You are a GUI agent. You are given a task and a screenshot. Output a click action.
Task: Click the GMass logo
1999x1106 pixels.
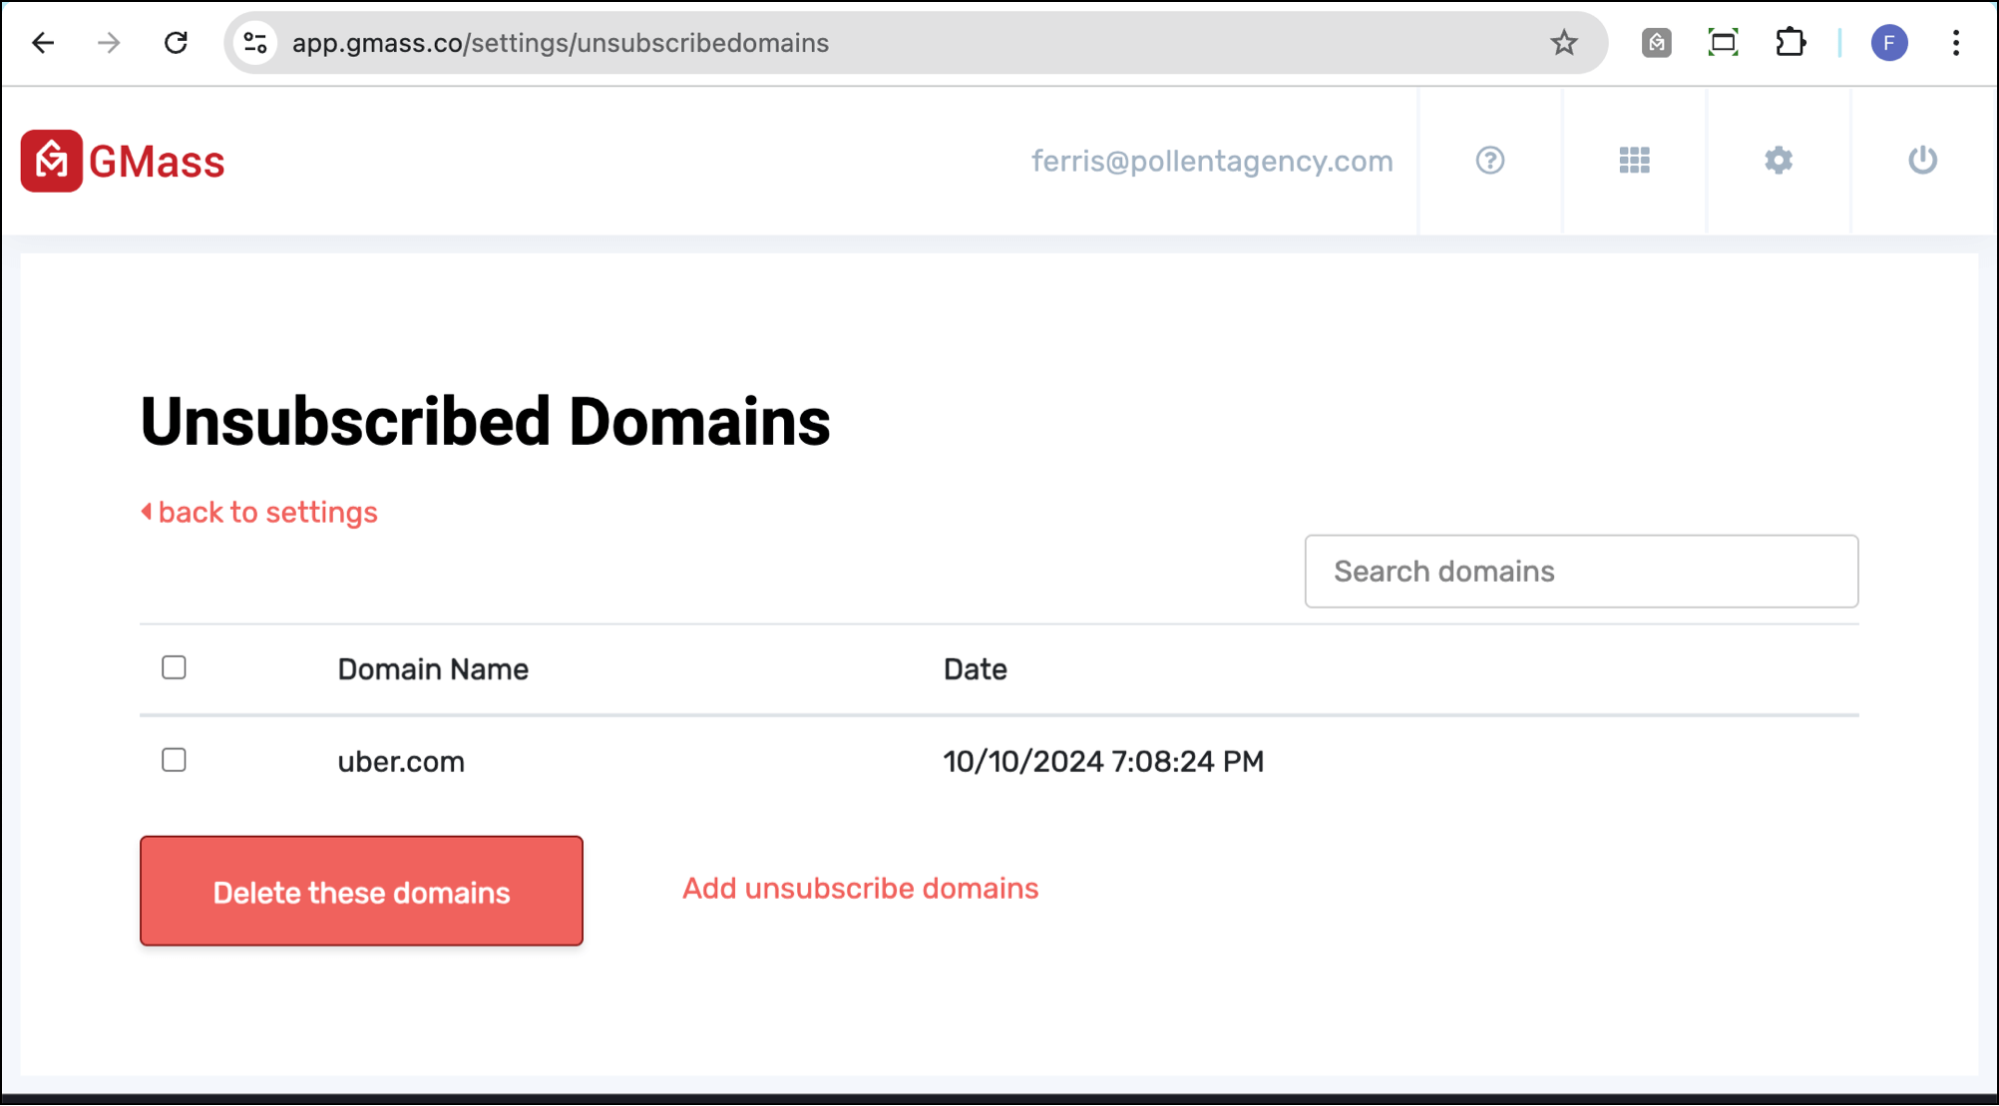tap(122, 161)
